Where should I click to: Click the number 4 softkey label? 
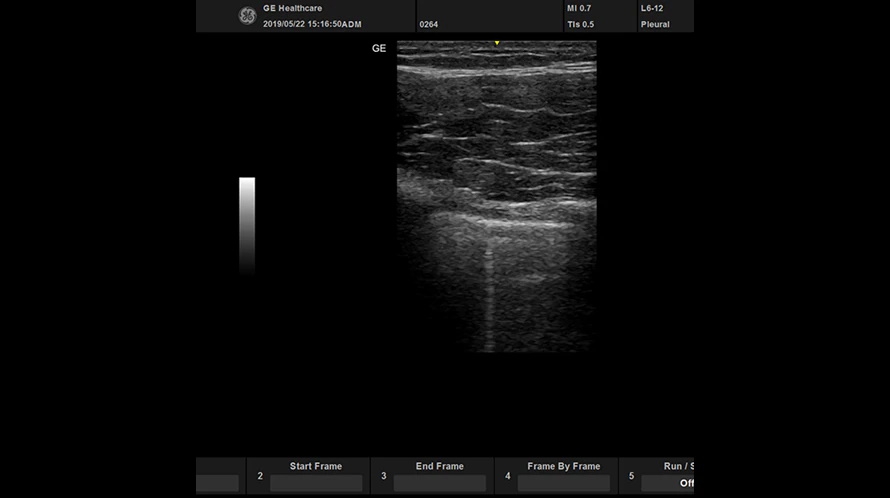(507, 476)
